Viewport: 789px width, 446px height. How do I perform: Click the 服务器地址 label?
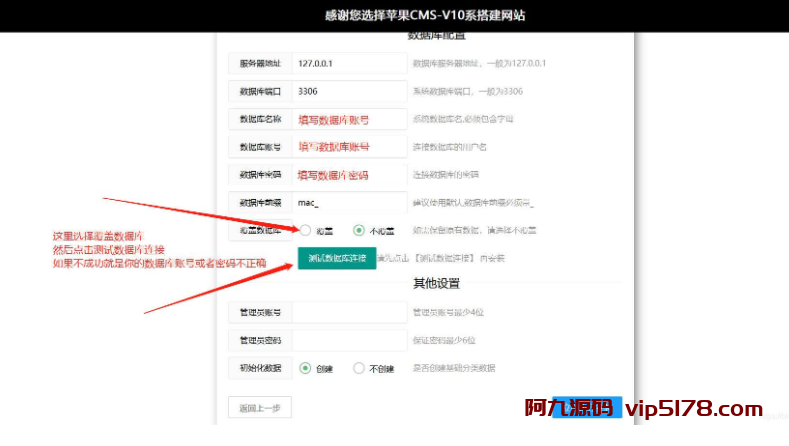260,63
